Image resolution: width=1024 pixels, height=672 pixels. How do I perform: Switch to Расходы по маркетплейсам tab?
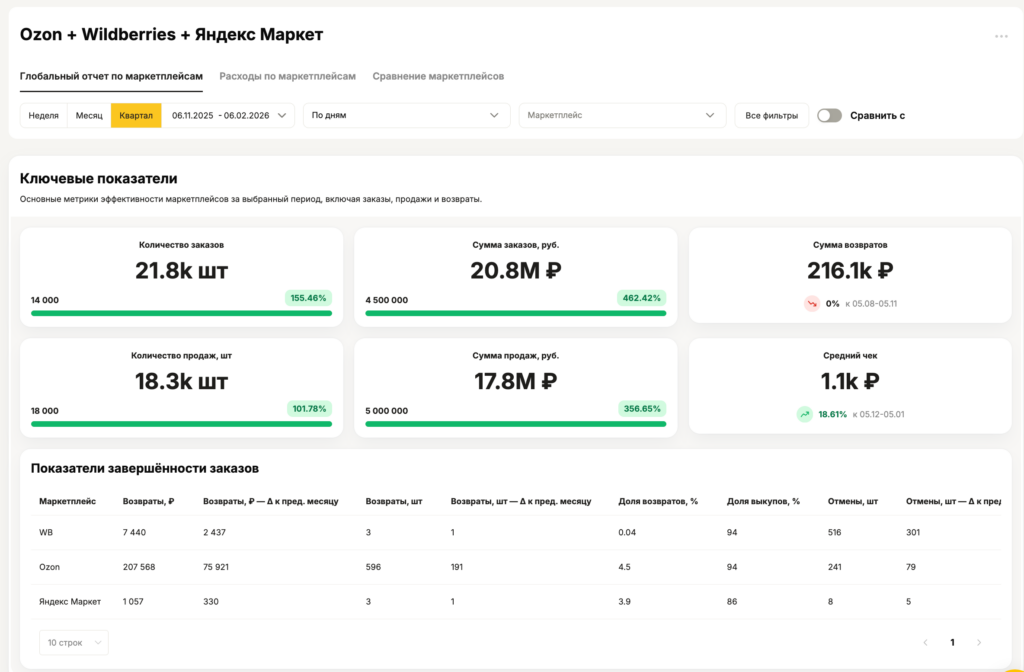(287, 76)
